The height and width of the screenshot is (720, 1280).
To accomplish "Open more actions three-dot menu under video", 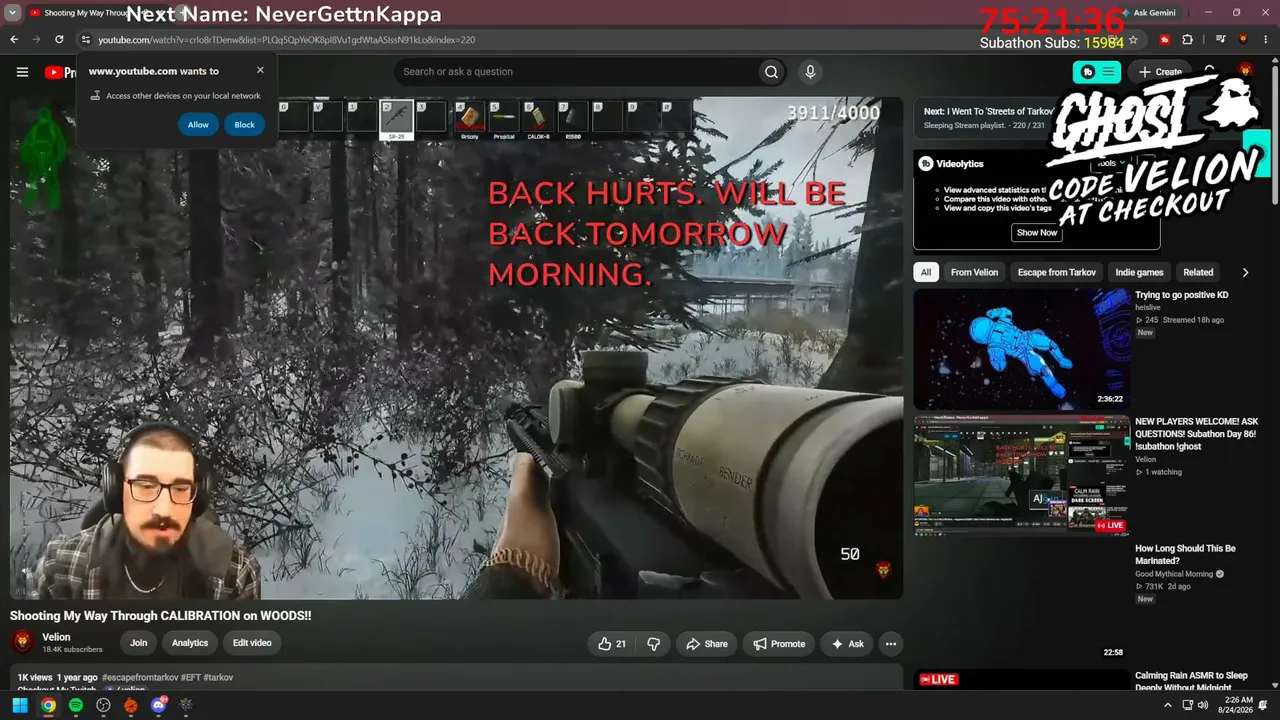I will (890, 644).
